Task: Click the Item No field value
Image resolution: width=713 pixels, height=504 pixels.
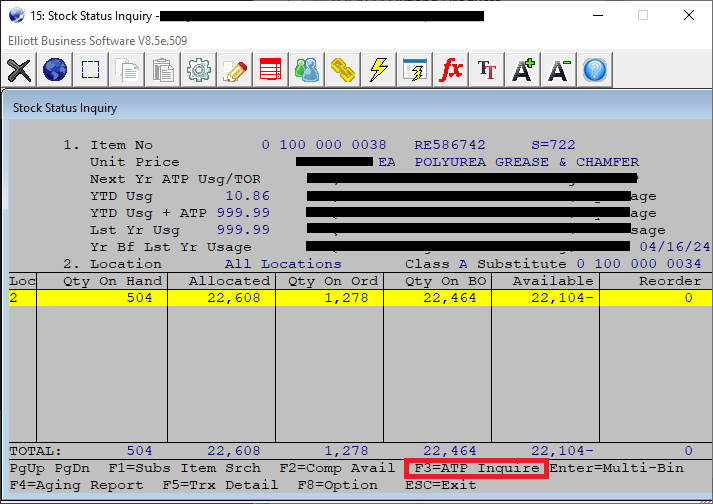Action: pyautogui.click(x=324, y=145)
